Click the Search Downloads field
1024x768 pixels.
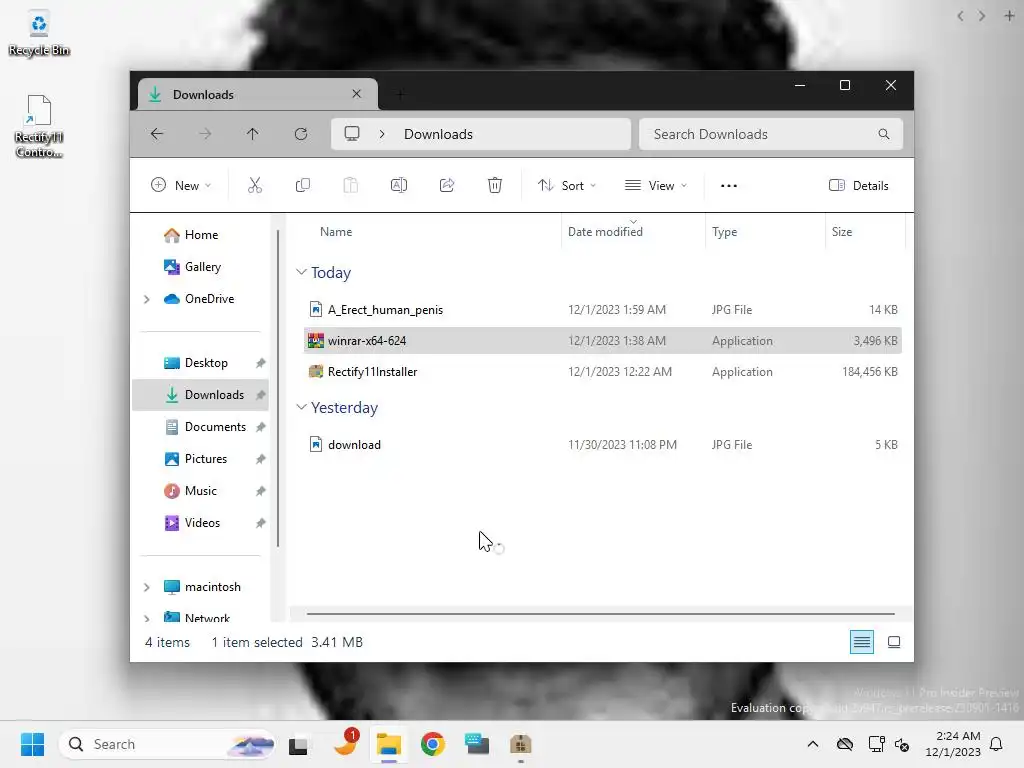771,134
